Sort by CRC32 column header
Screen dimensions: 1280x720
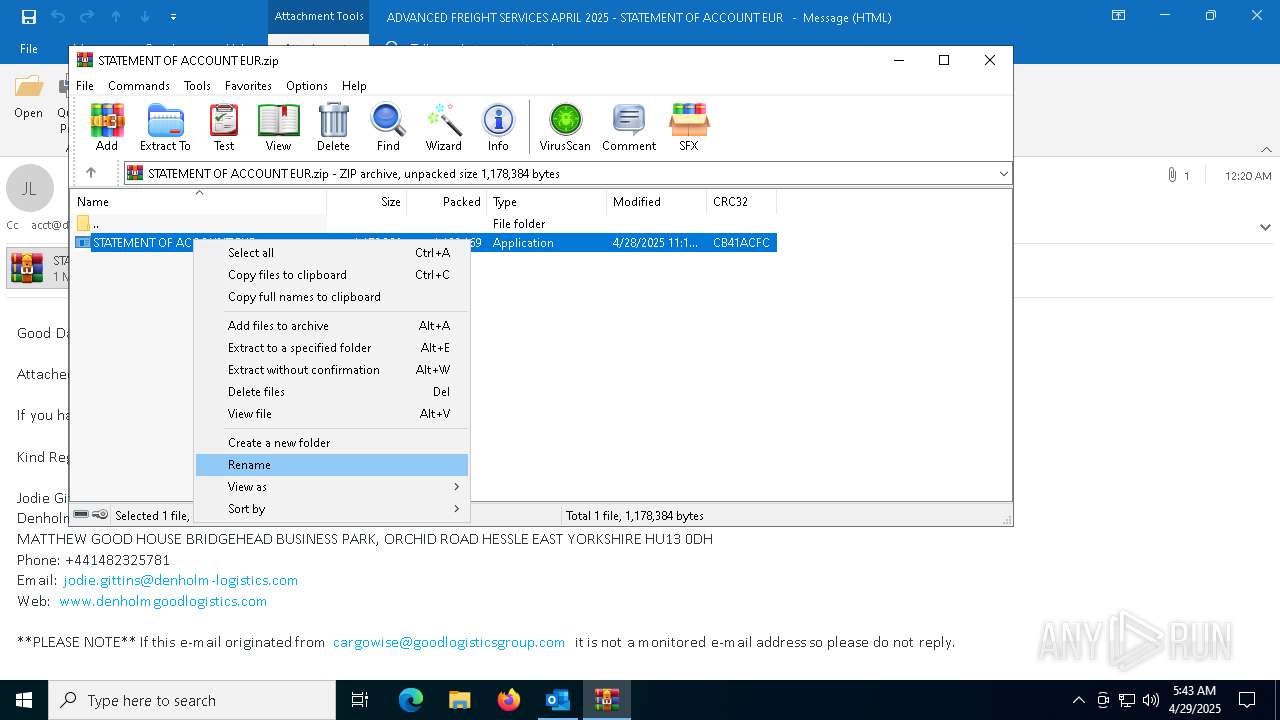[x=741, y=202]
